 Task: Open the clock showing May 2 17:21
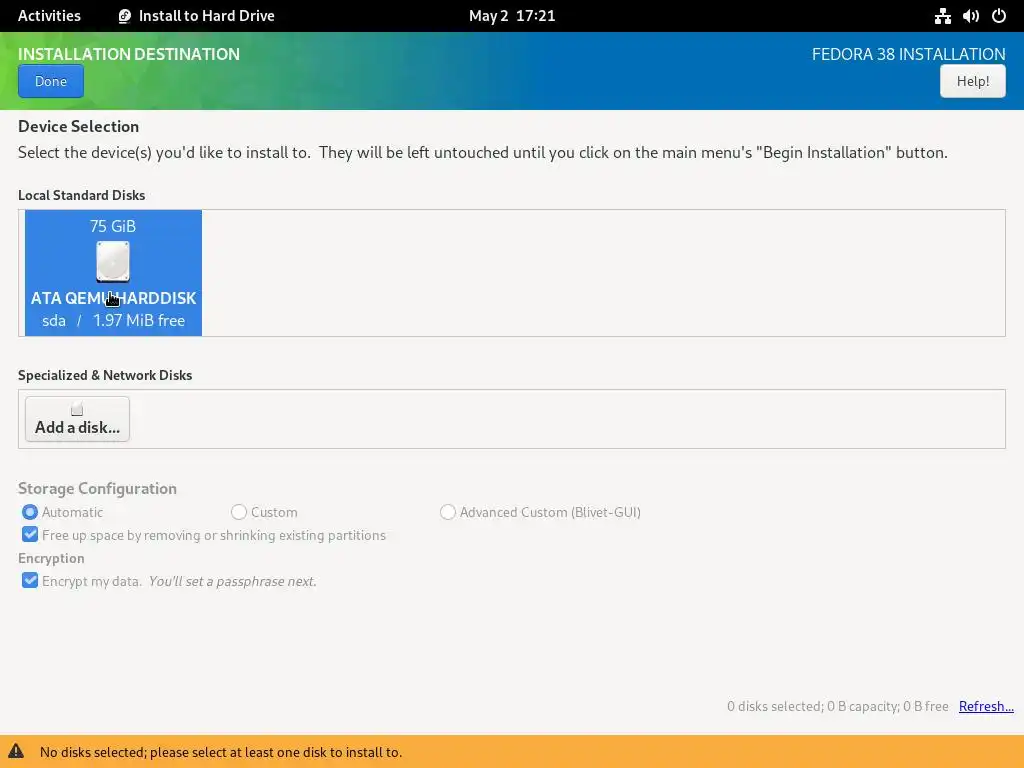point(512,16)
